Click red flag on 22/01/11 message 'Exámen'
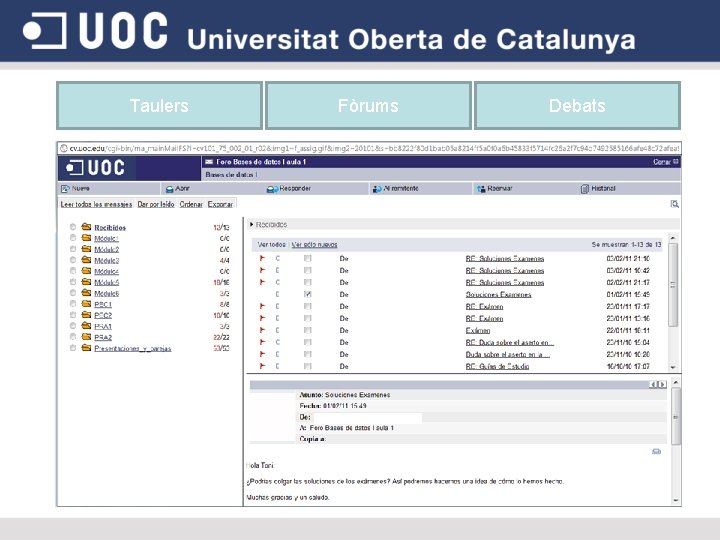 coord(262,330)
